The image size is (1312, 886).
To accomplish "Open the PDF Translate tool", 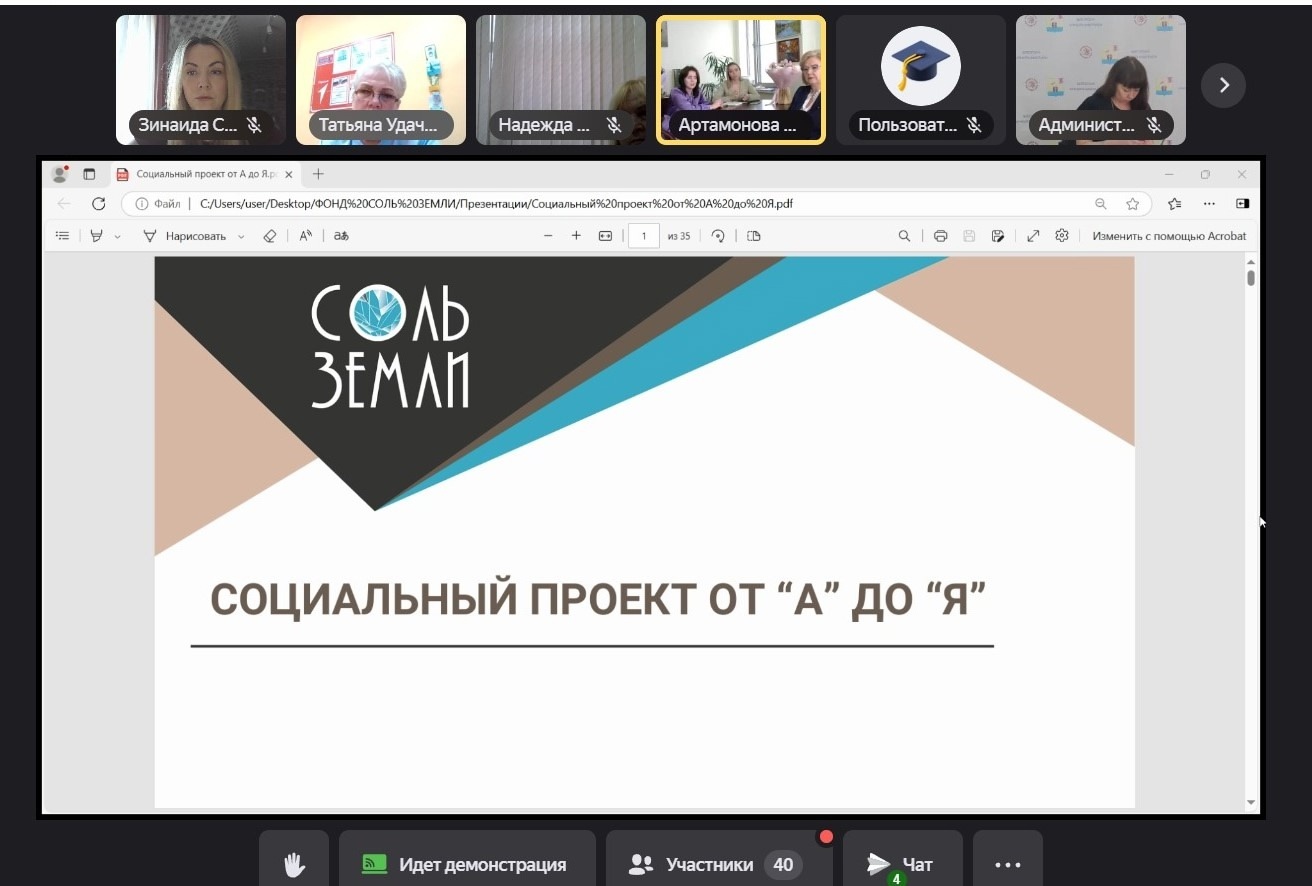I will [341, 236].
